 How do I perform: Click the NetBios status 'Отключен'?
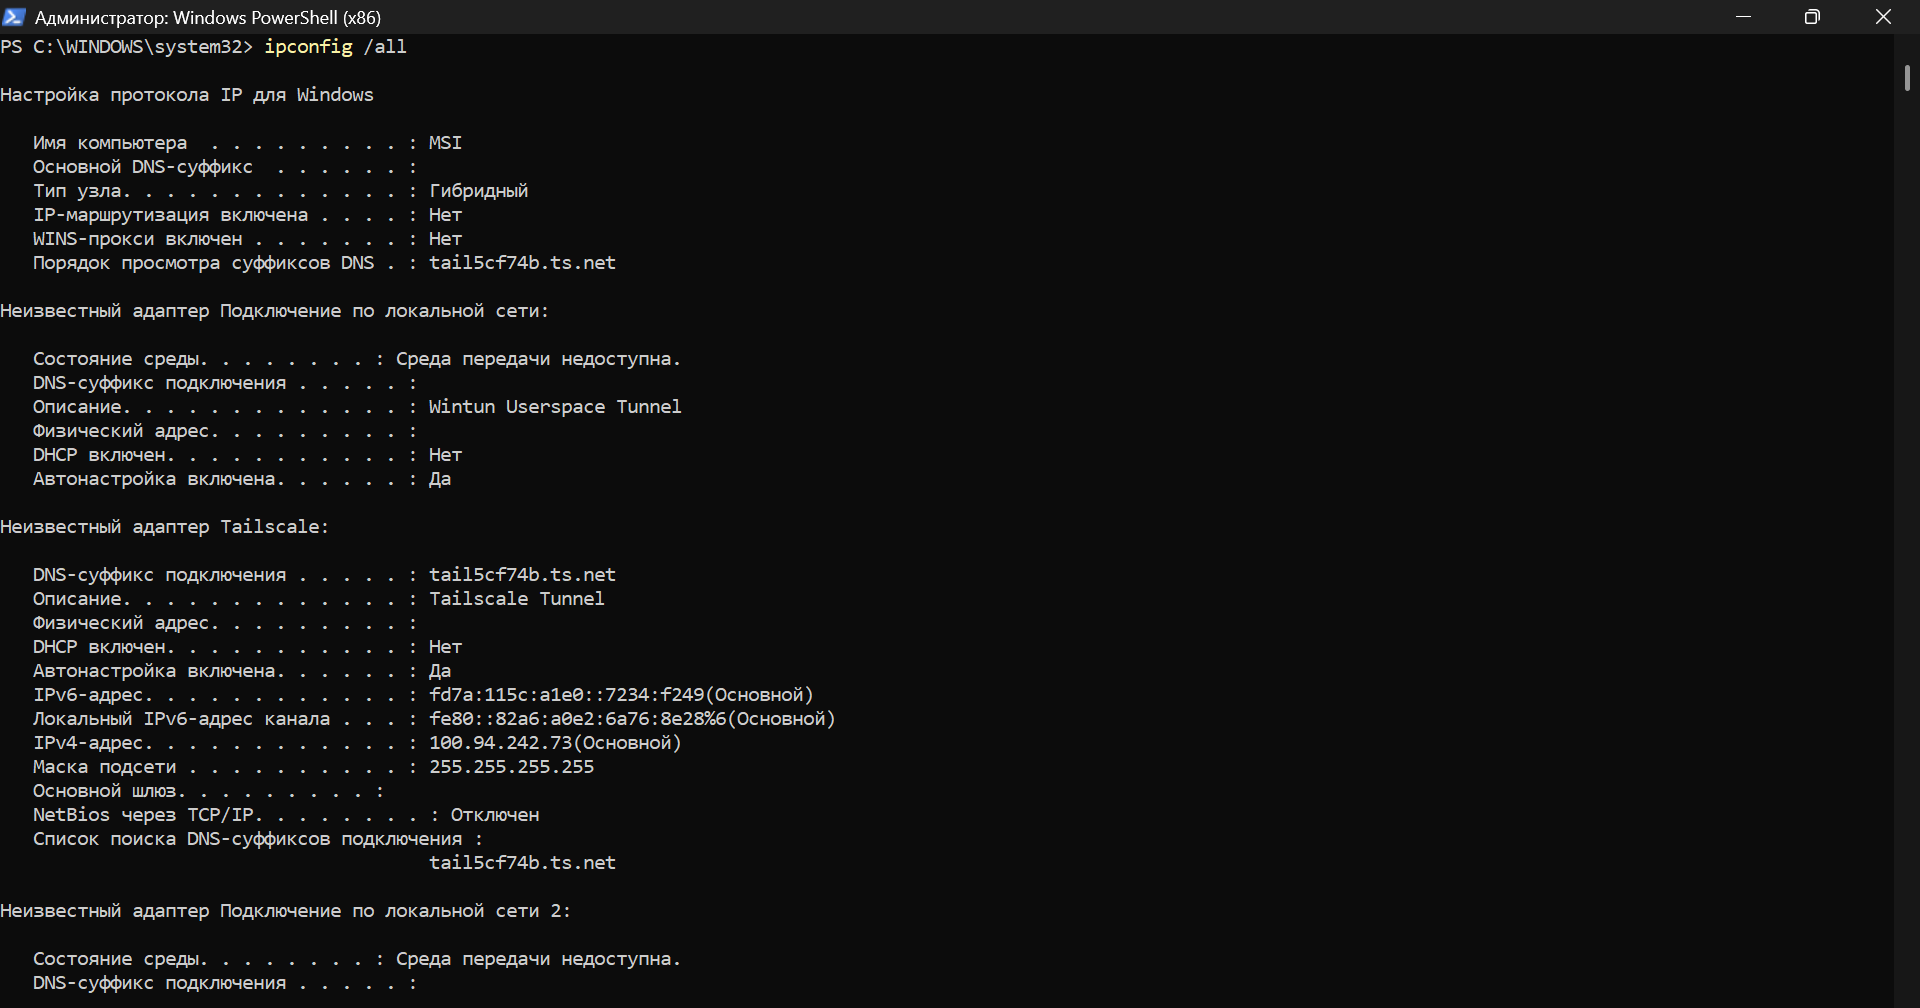(x=494, y=815)
